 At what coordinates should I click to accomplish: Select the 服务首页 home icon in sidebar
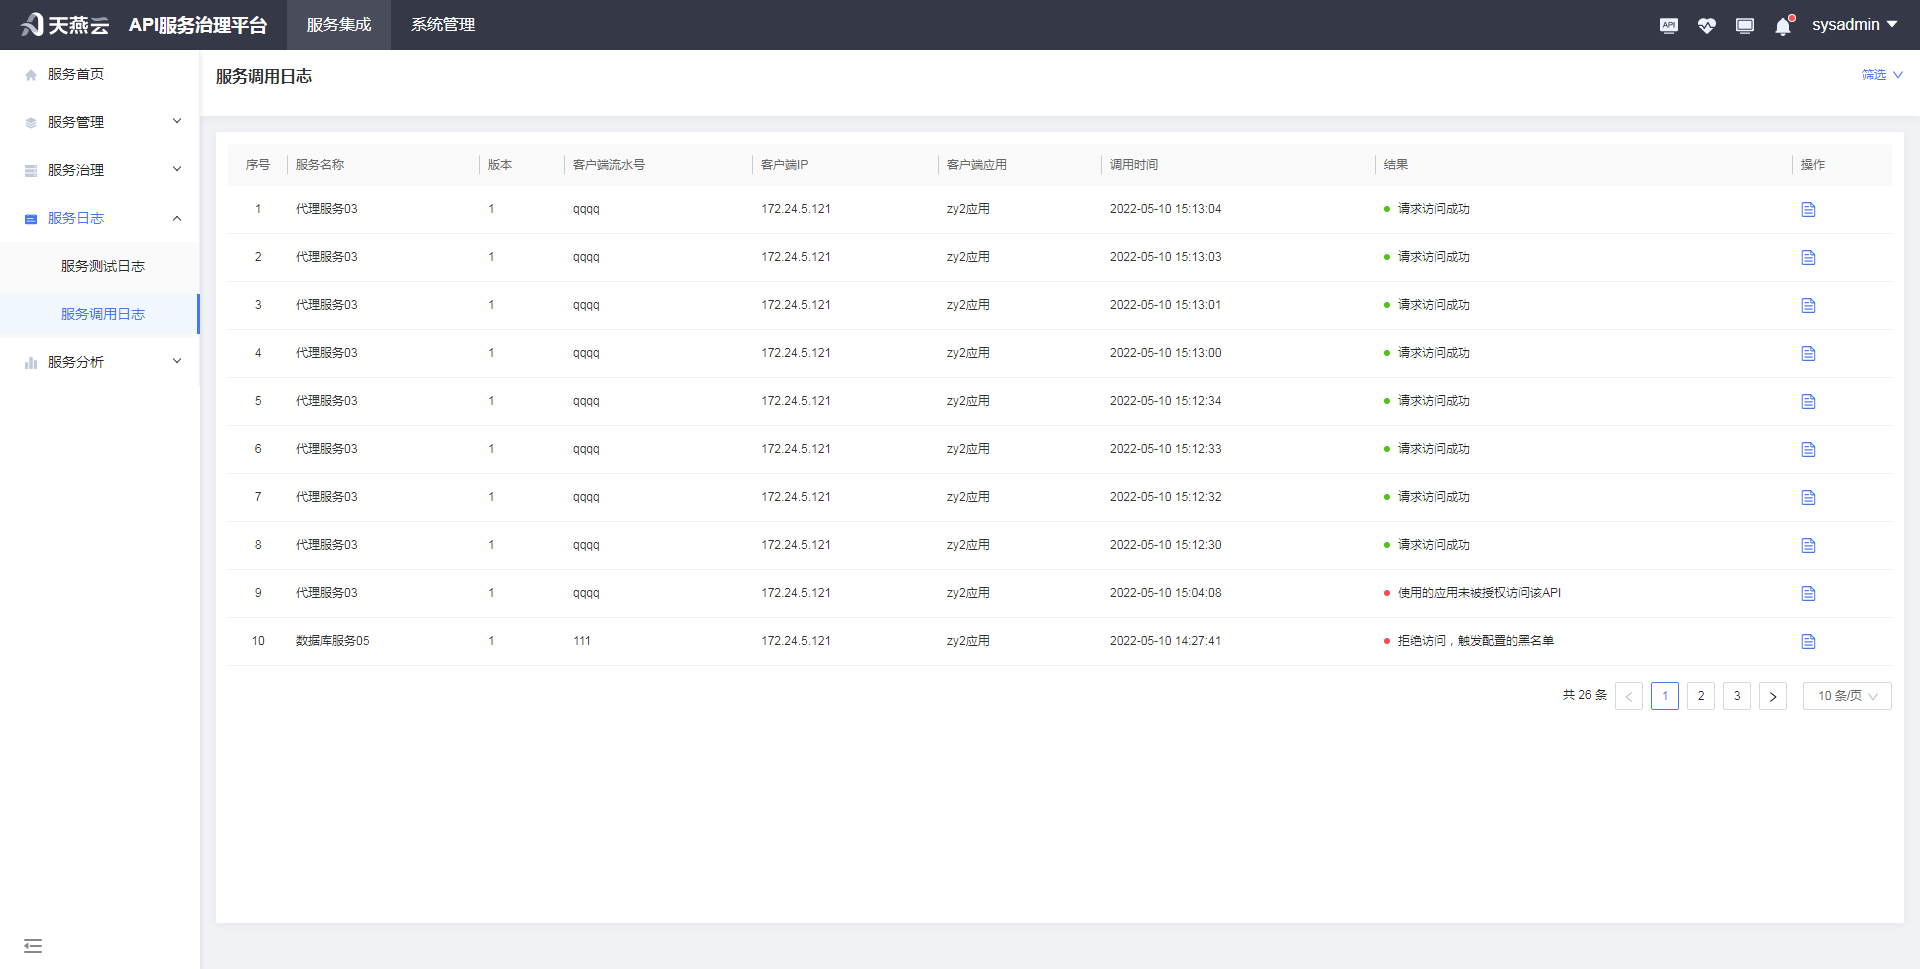pyautogui.click(x=30, y=73)
